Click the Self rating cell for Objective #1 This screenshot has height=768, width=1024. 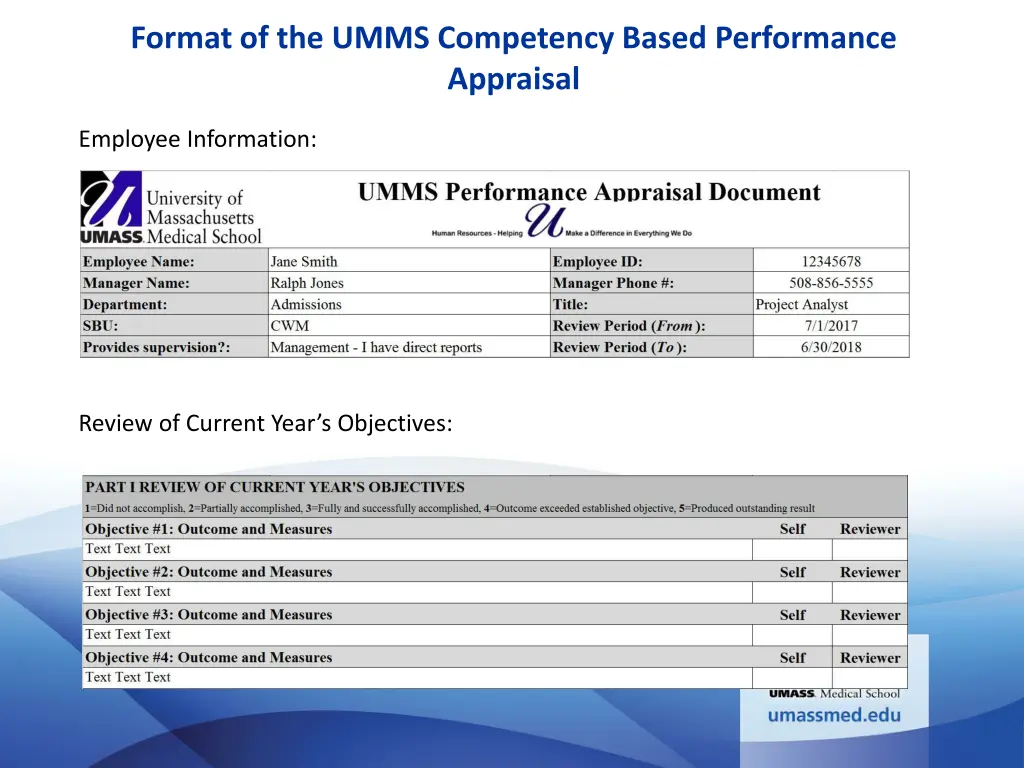[792, 549]
